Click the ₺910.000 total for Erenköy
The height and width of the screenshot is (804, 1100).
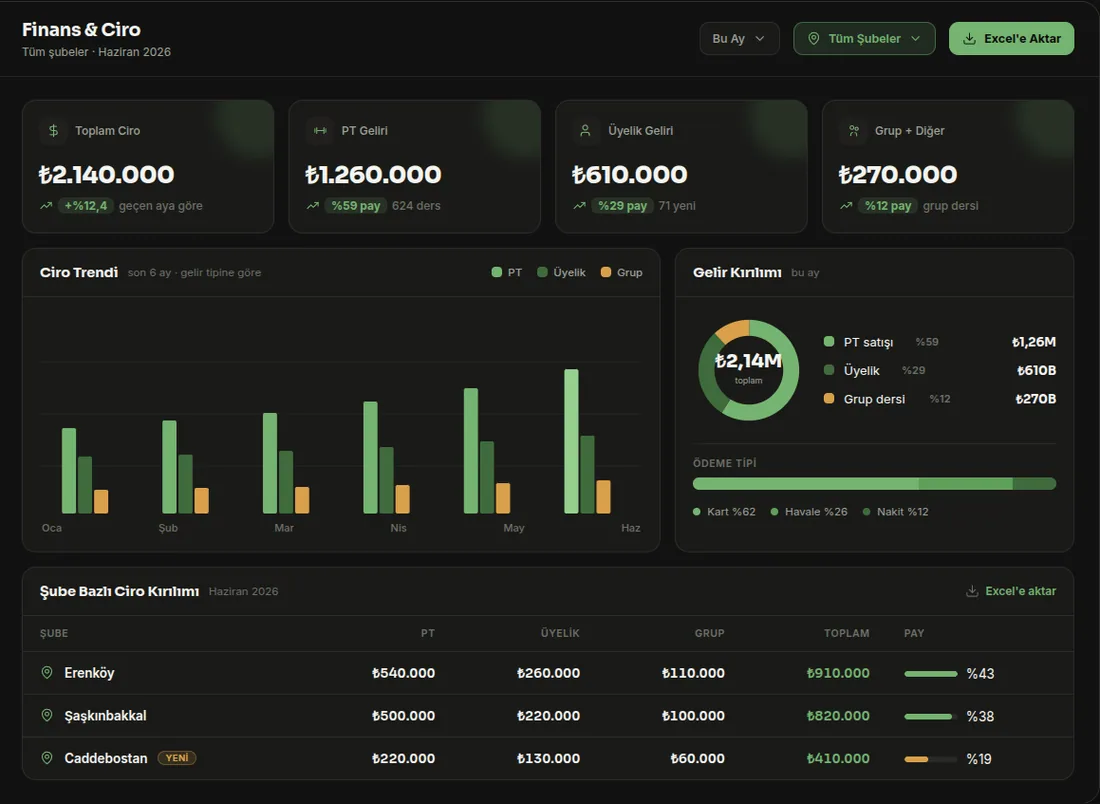click(838, 673)
